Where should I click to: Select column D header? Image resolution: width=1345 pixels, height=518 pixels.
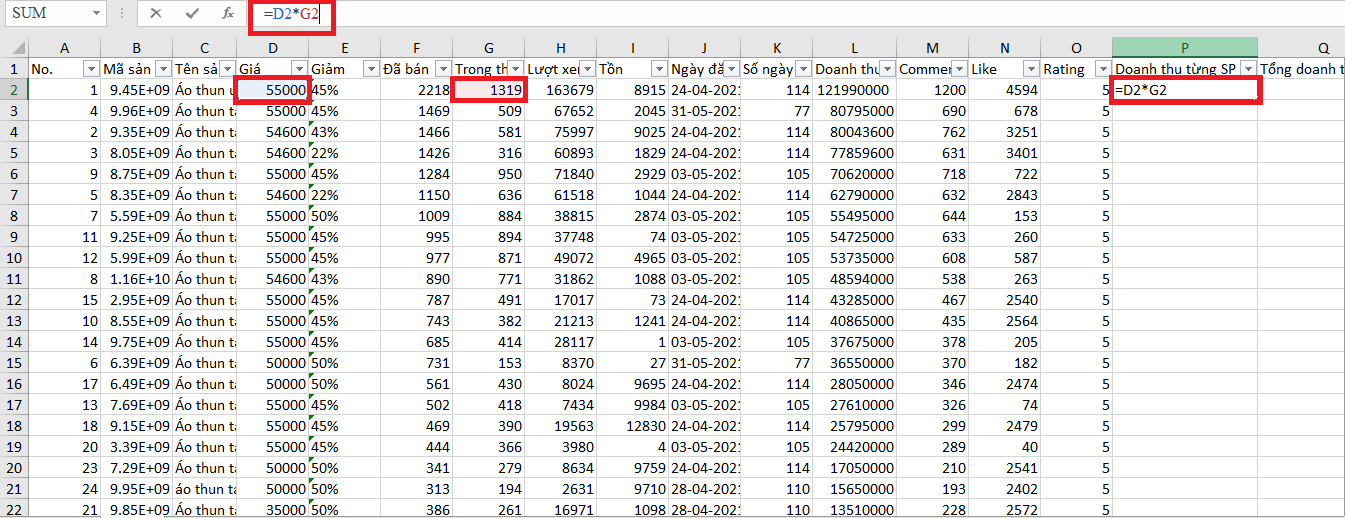[x=272, y=48]
